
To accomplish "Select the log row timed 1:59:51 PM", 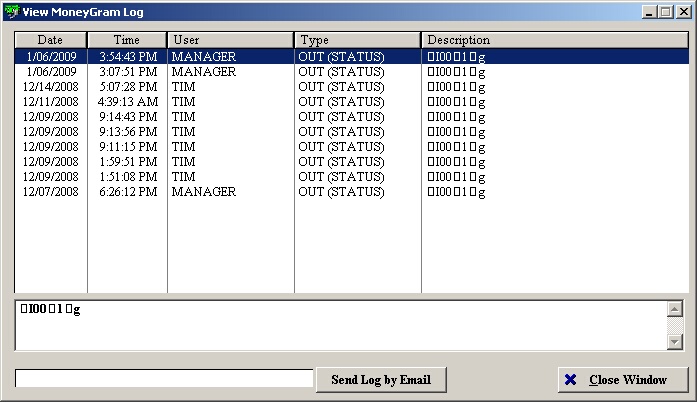I will 352,162.
